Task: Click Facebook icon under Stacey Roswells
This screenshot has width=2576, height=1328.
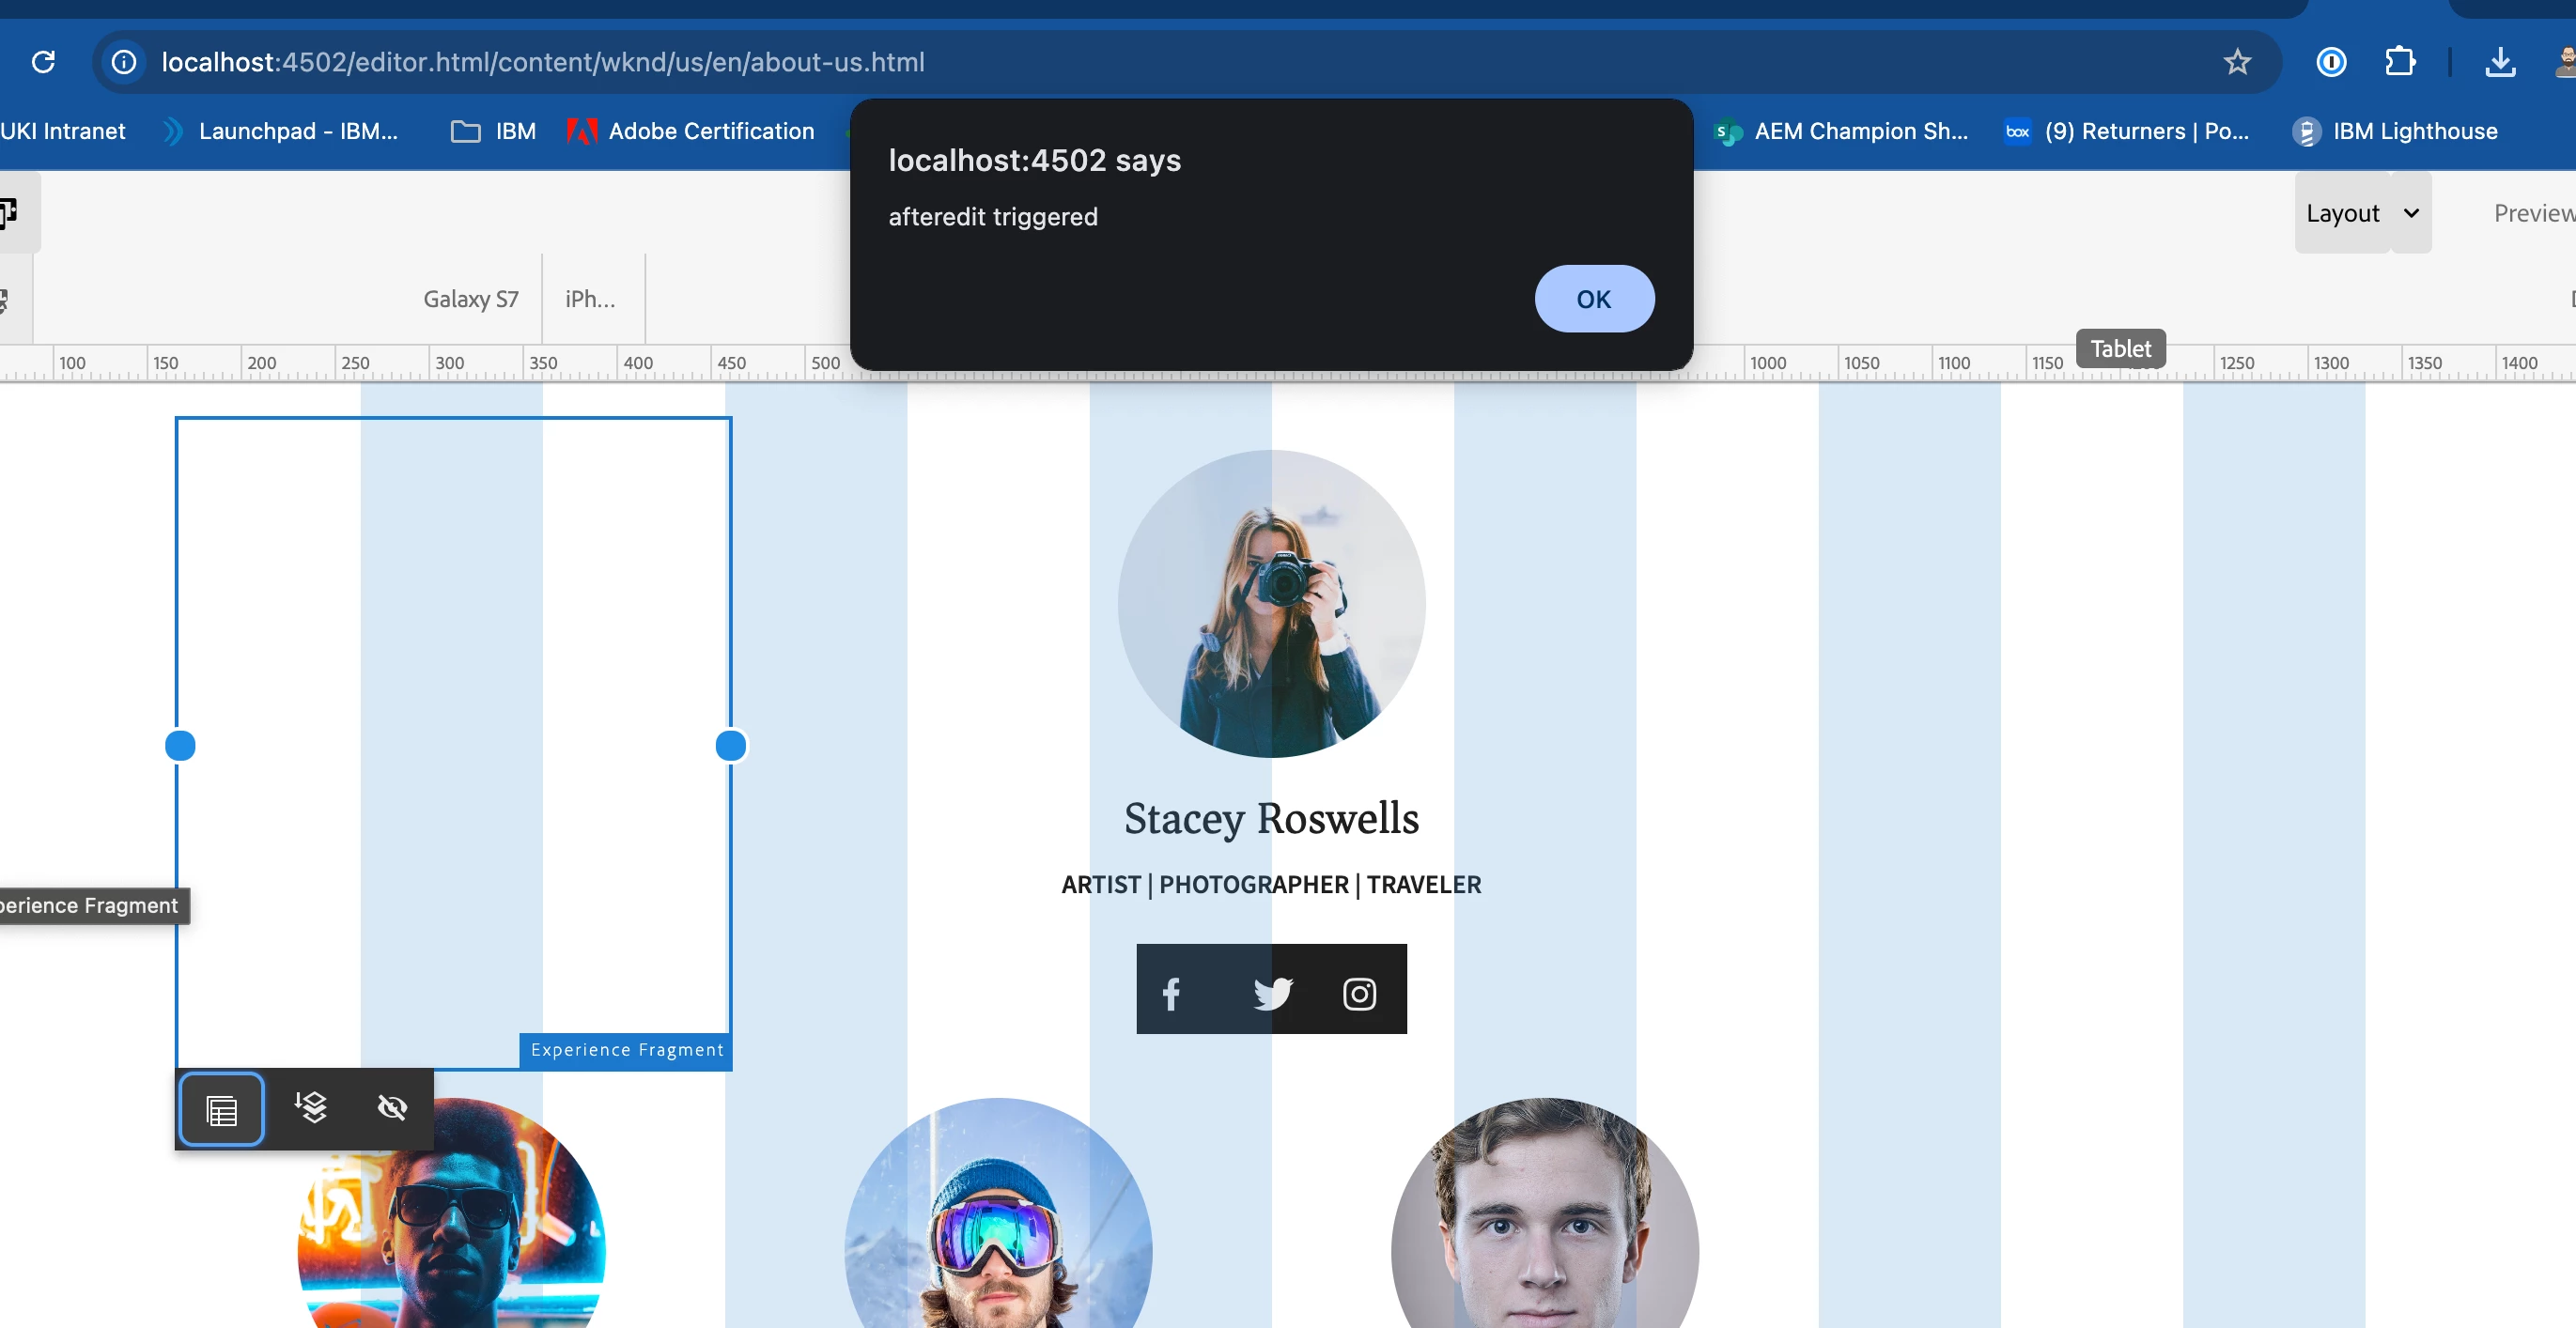Action: [1171, 993]
